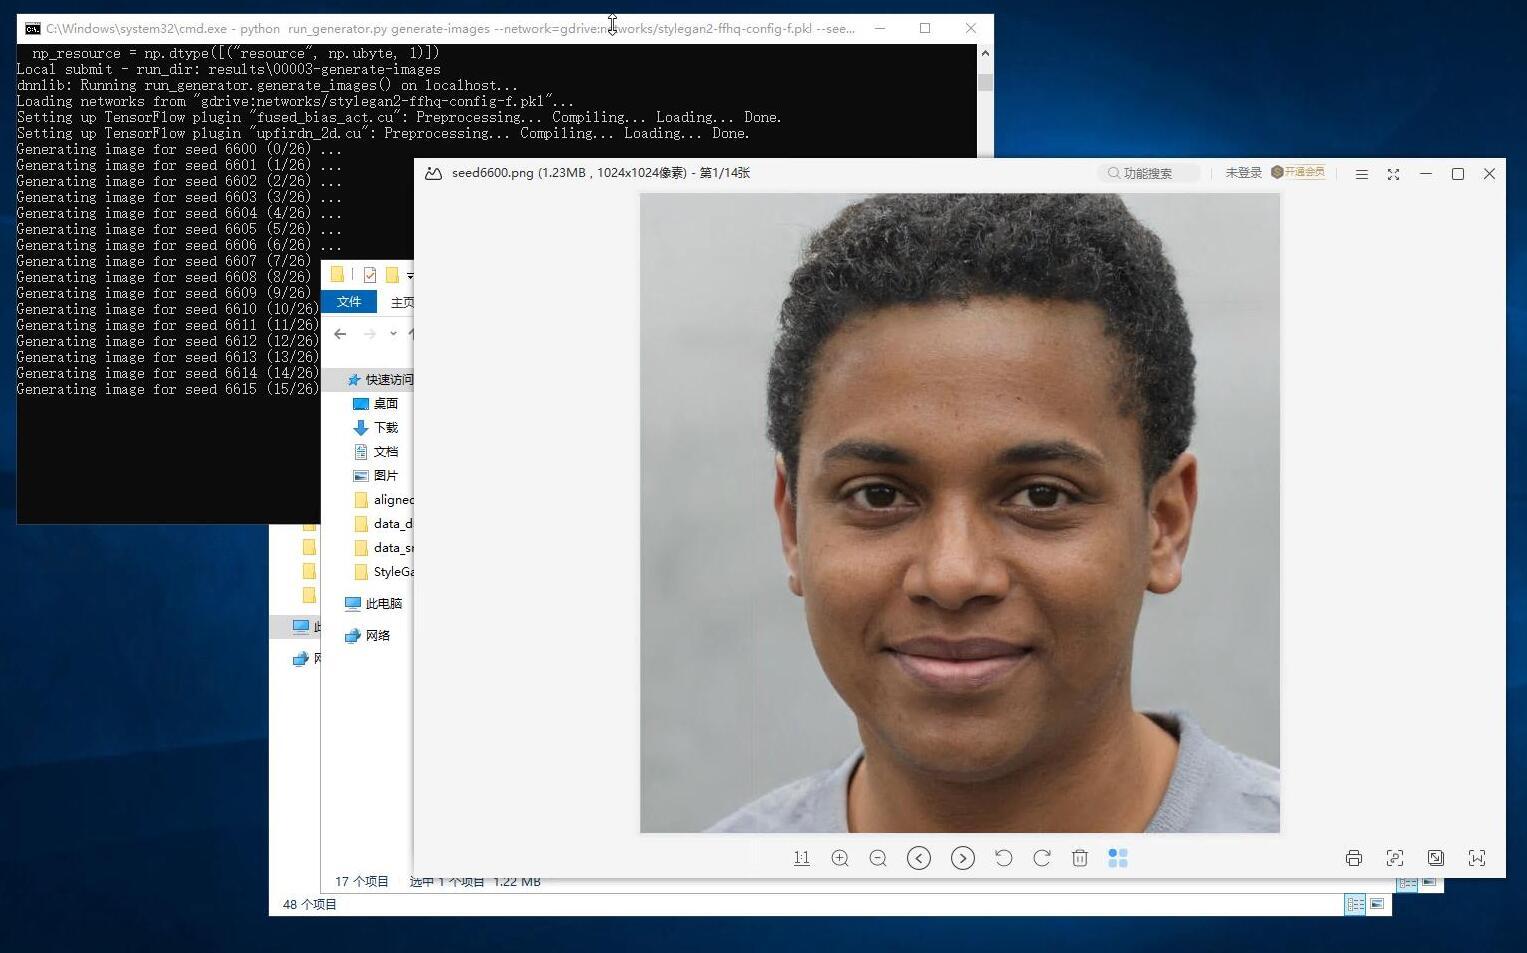1527x953 pixels.
Task: Click Explorer forward arrow
Action: (370, 334)
